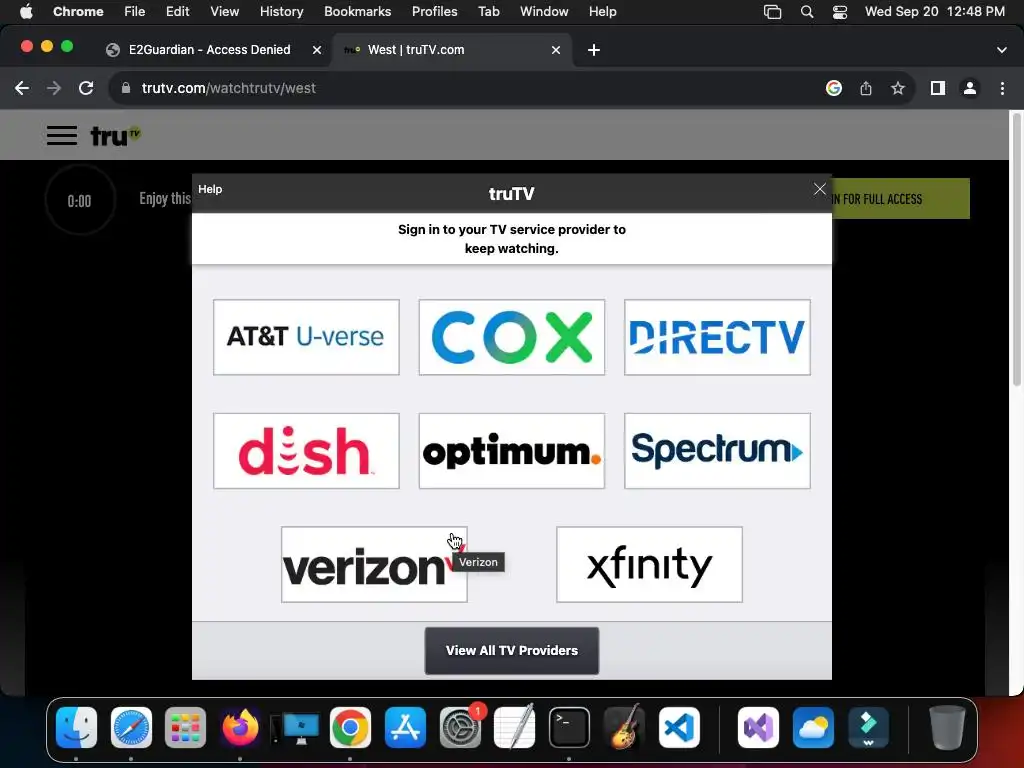Screen dimensions: 1024x768
Task: Open the Profiles menu
Action: tap(434, 12)
